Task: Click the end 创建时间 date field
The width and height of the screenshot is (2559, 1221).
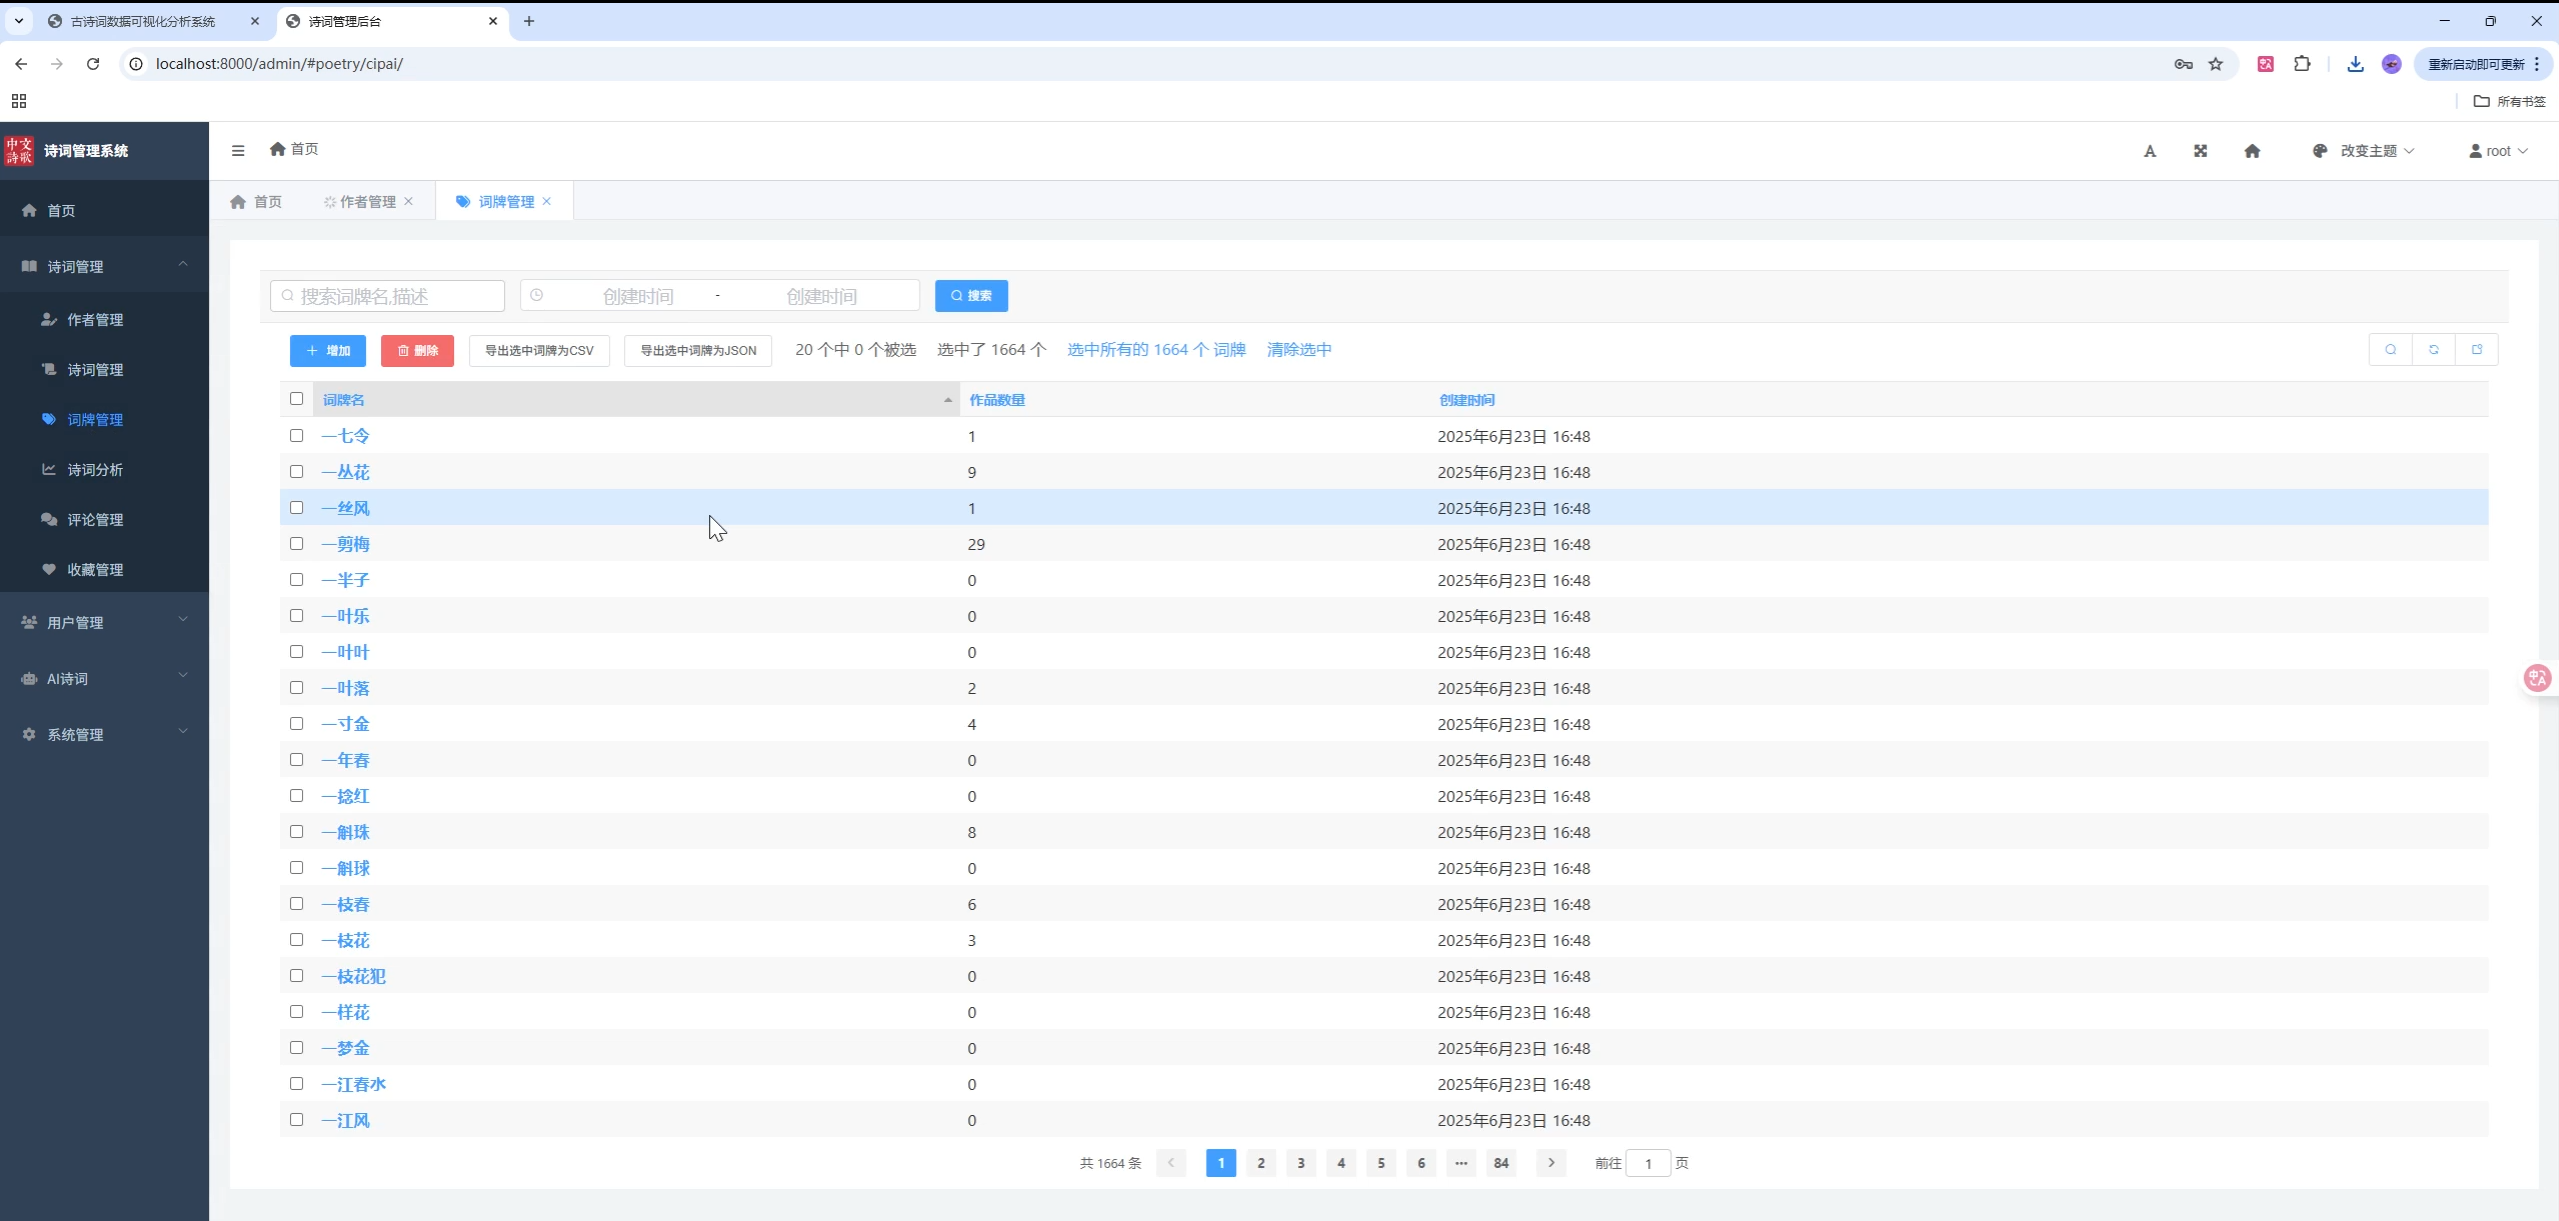Action: pos(821,296)
